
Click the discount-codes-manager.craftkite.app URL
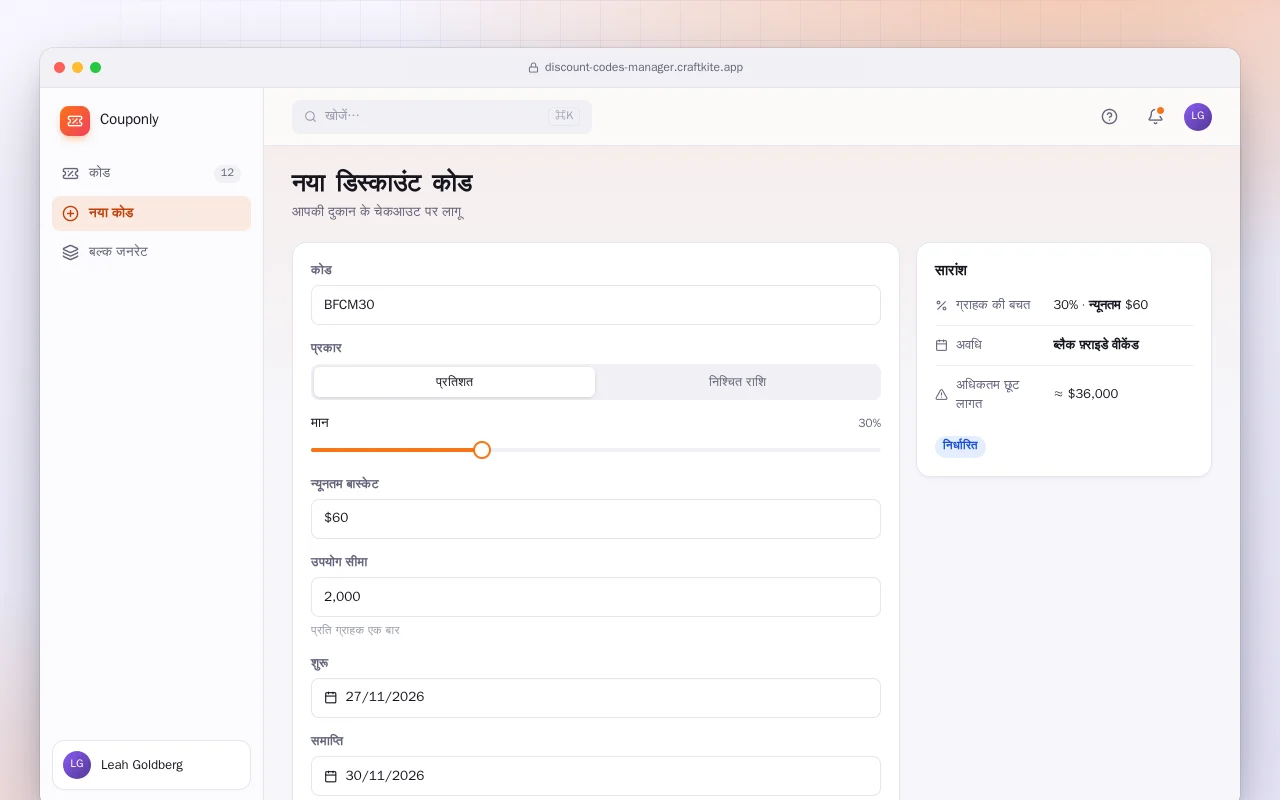pyautogui.click(x=644, y=68)
